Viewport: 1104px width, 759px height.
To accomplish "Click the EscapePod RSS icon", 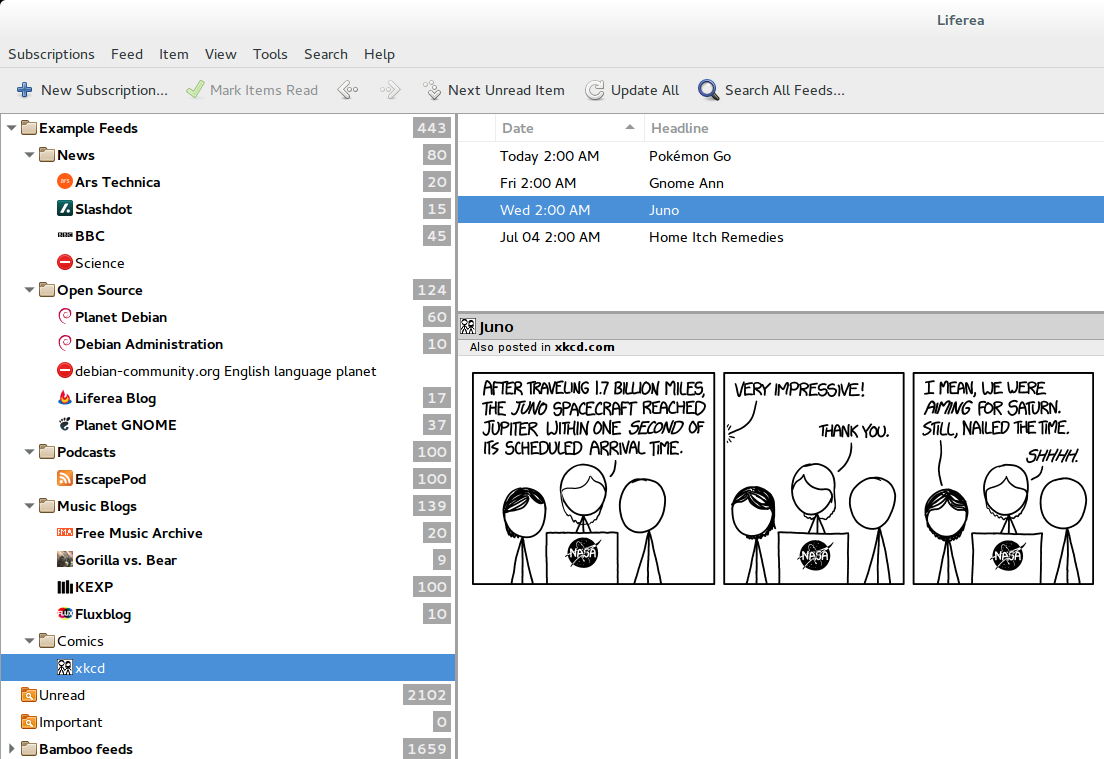I will (x=65, y=479).
